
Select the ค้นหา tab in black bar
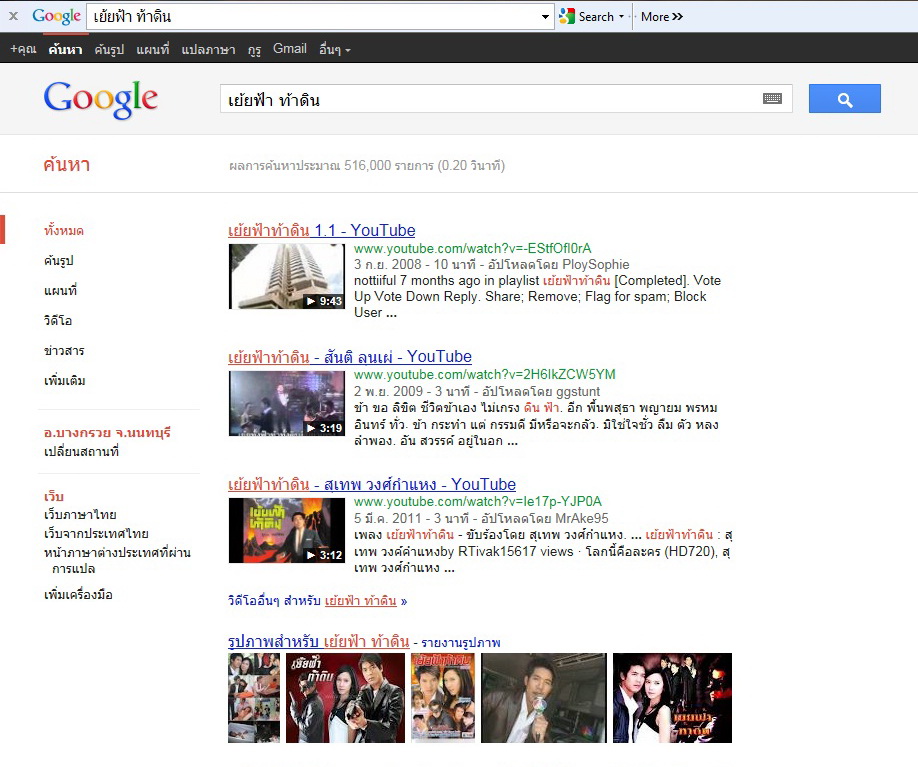(x=66, y=49)
